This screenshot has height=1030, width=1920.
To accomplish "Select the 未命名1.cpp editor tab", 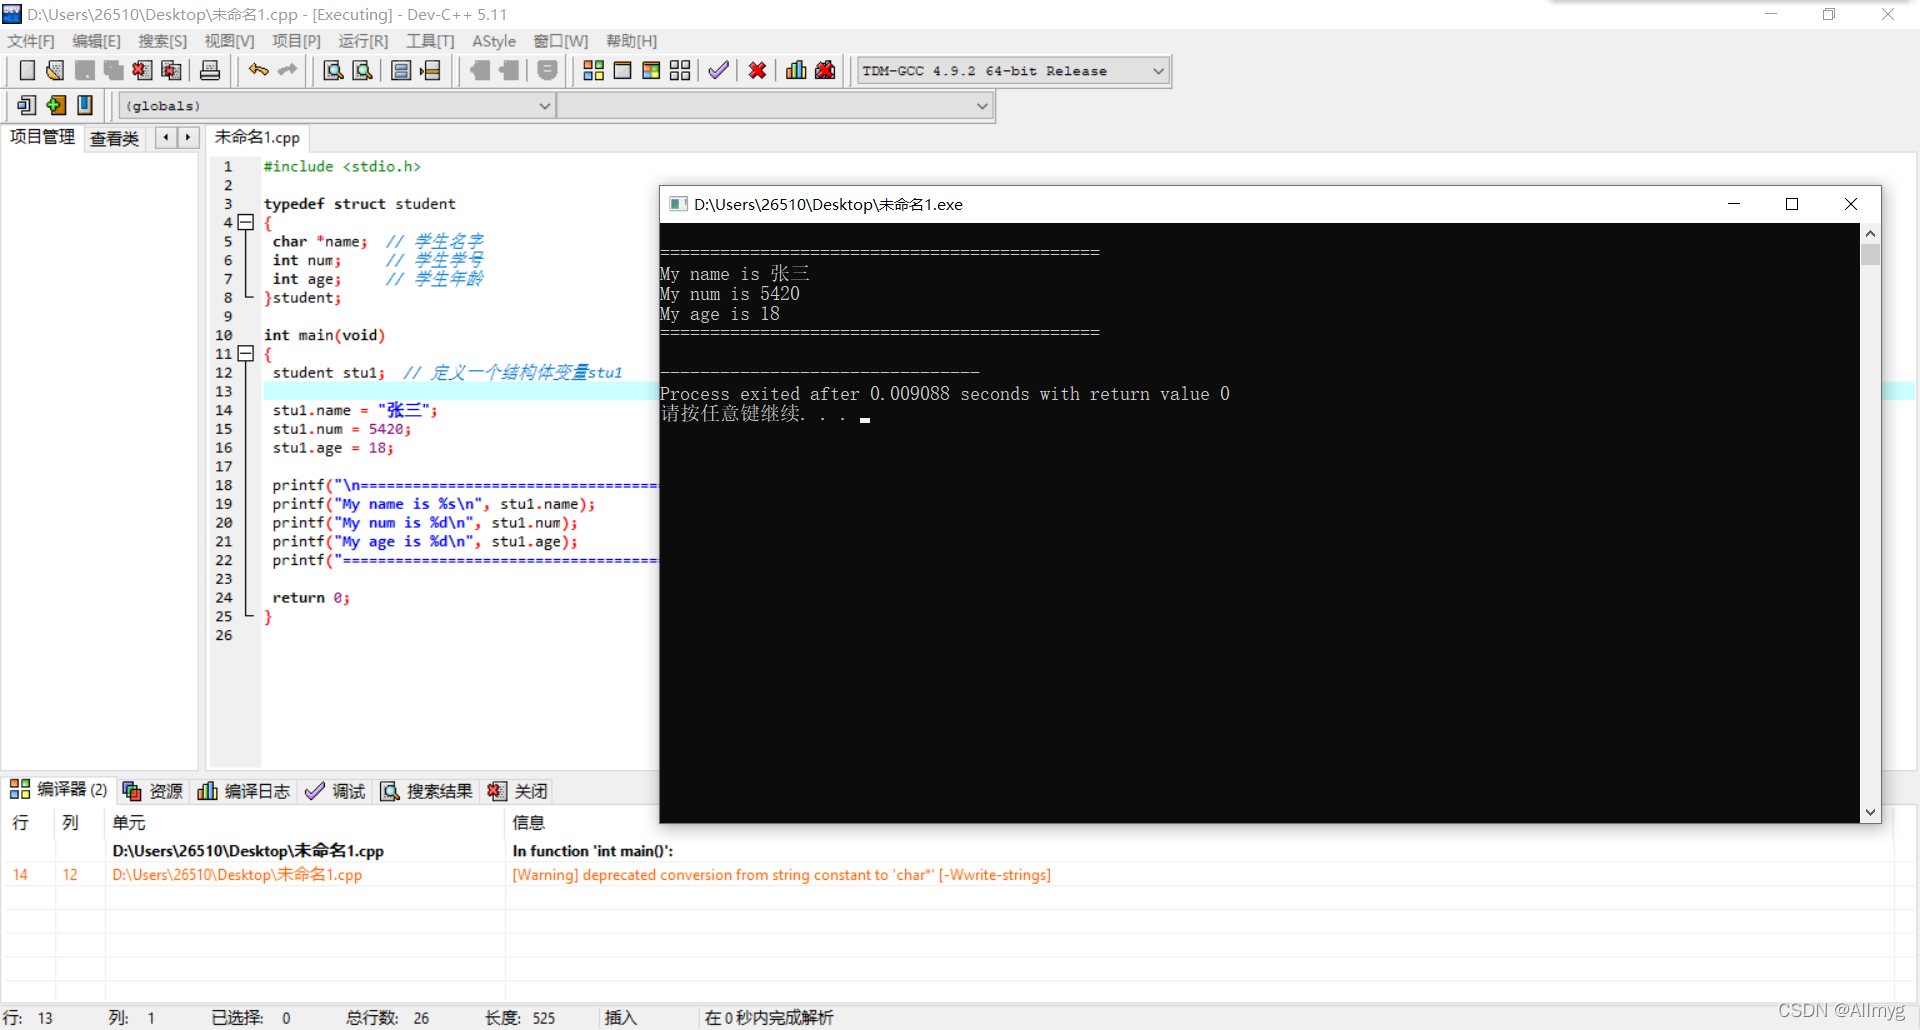I will 258,137.
